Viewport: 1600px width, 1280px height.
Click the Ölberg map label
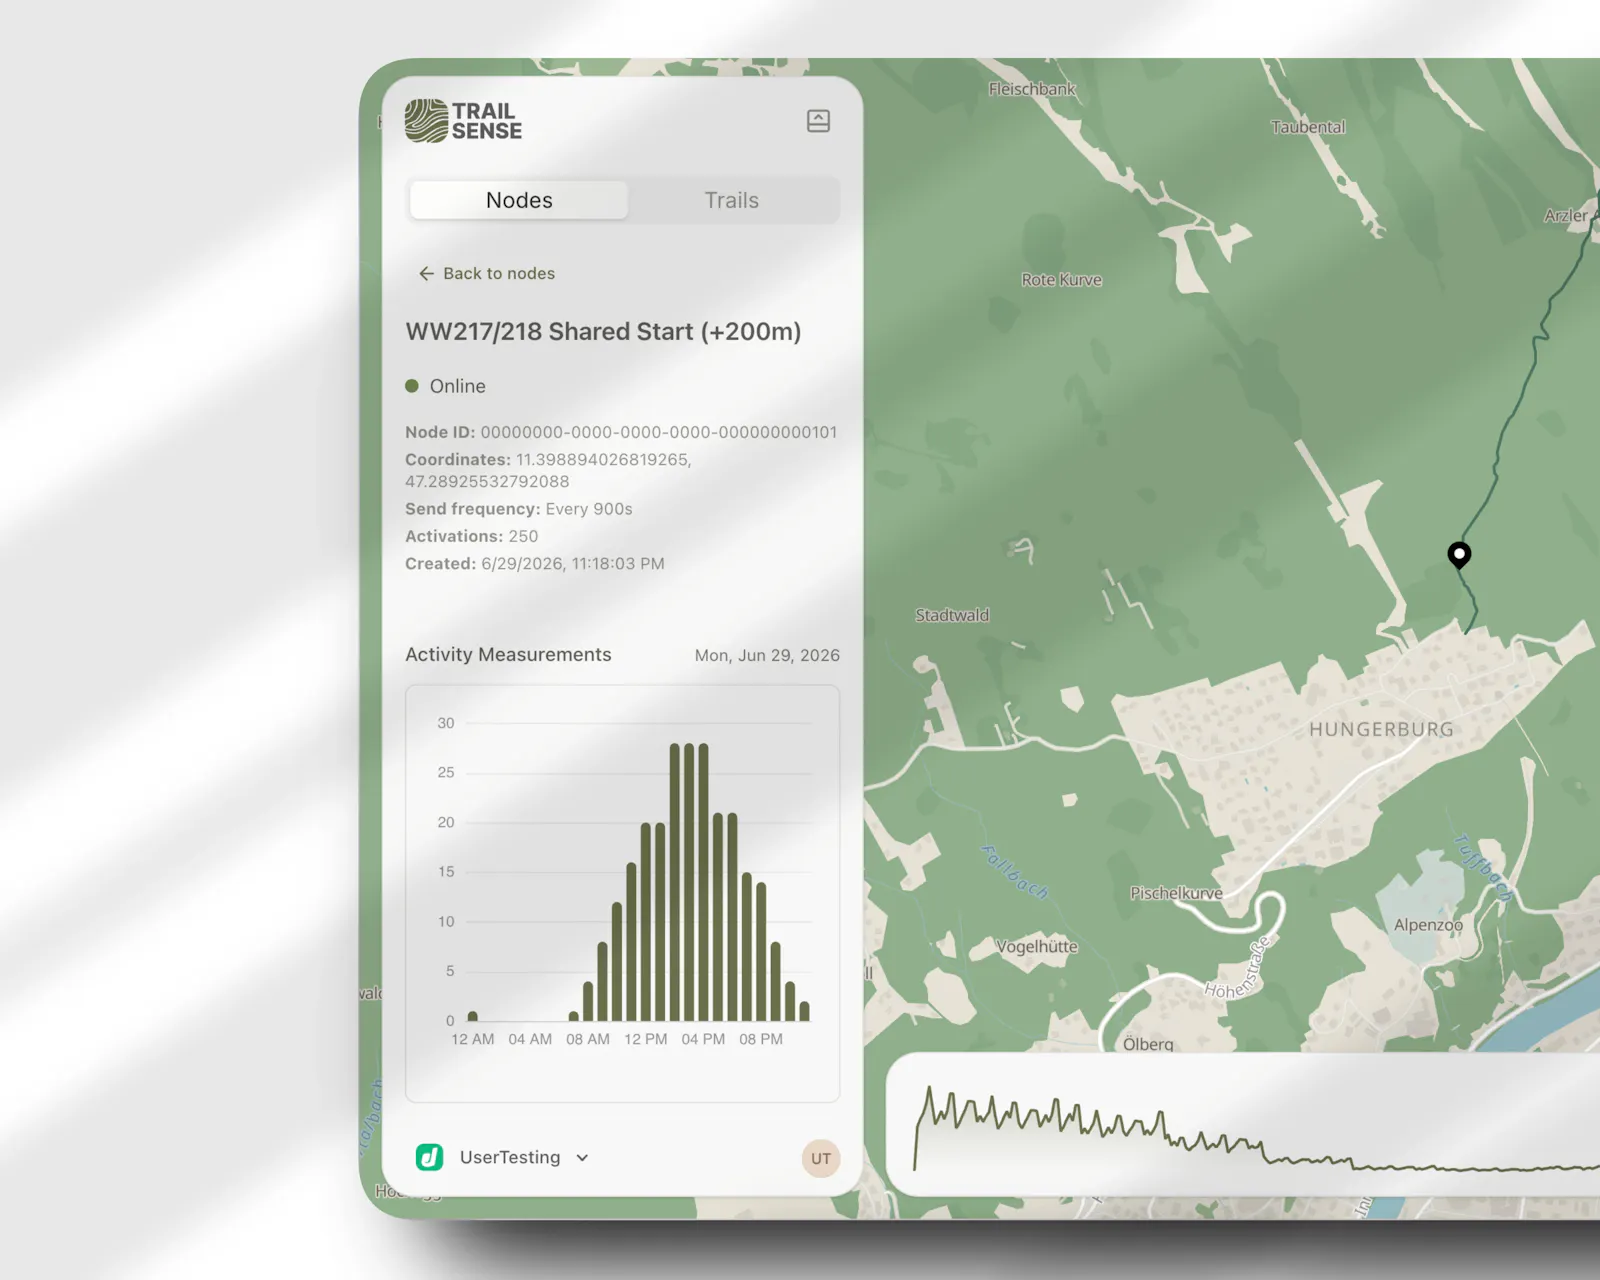1148,1044
